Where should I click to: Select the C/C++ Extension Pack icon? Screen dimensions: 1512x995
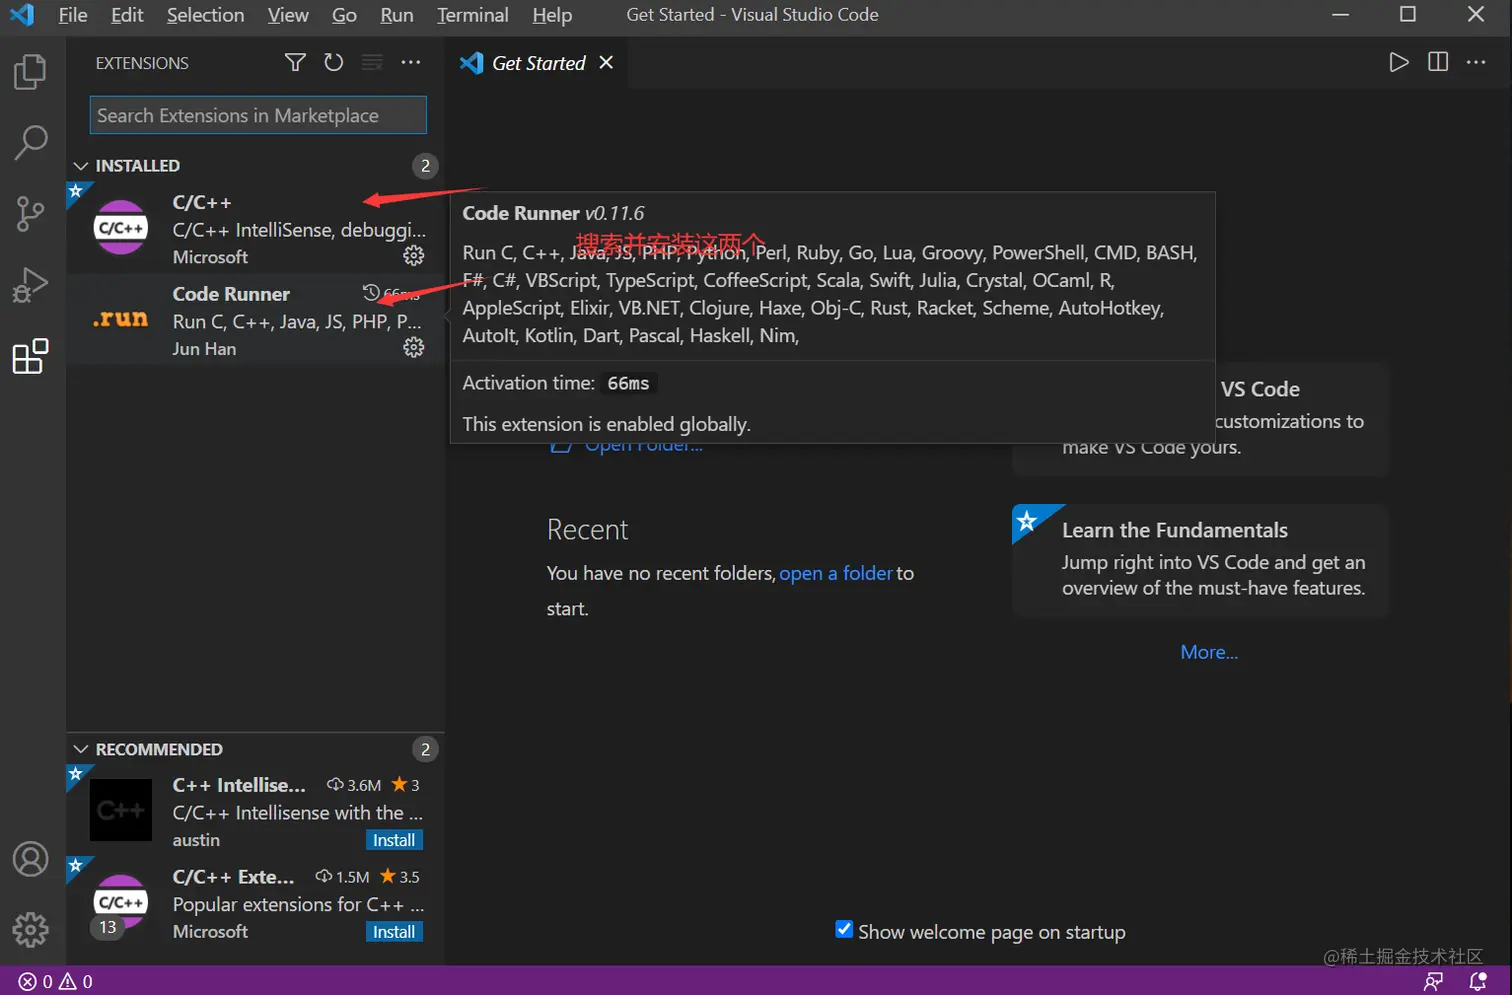(121, 903)
